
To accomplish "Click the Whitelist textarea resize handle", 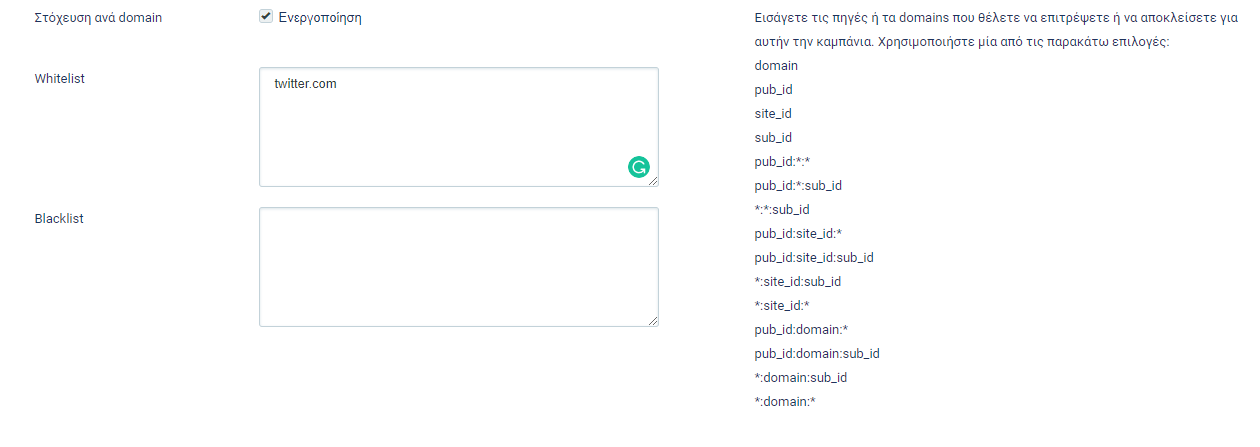I will click(652, 181).
